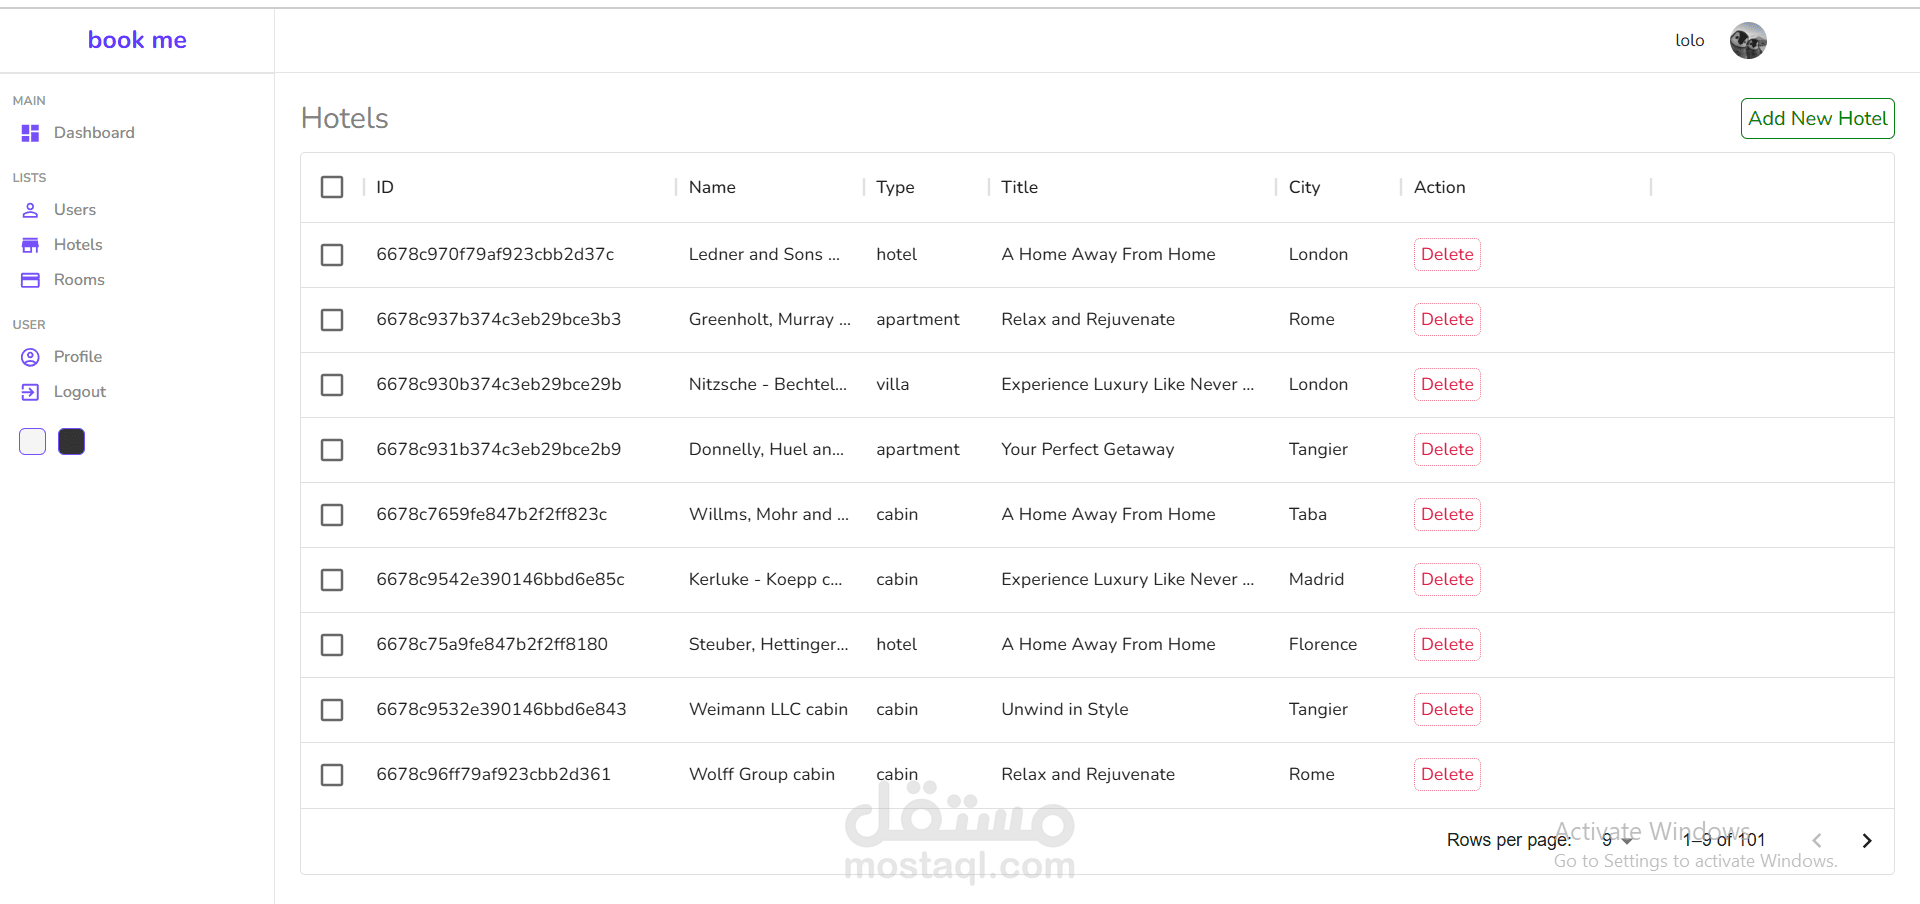The height and width of the screenshot is (904, 1920).
Task: Check the Greenholt, Murray row checkbox
Action: click(332, 320)
